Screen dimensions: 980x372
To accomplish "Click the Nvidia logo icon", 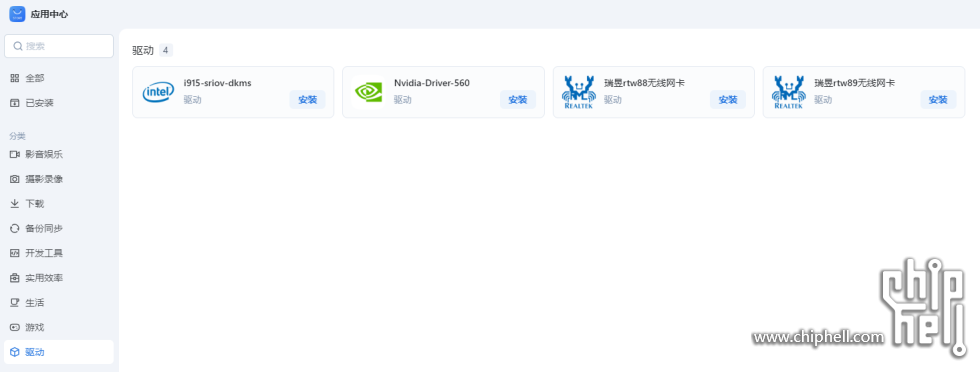I will pos(368,92).
